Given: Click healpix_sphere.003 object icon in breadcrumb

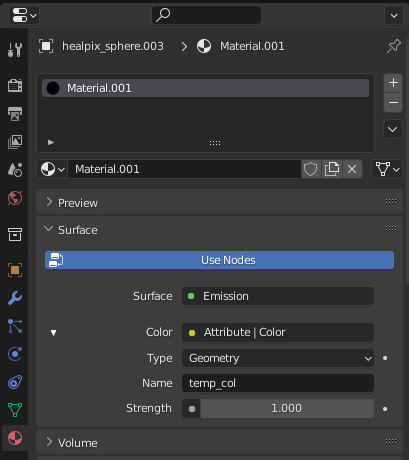Looking at the screenshot, I should (46, 46).
